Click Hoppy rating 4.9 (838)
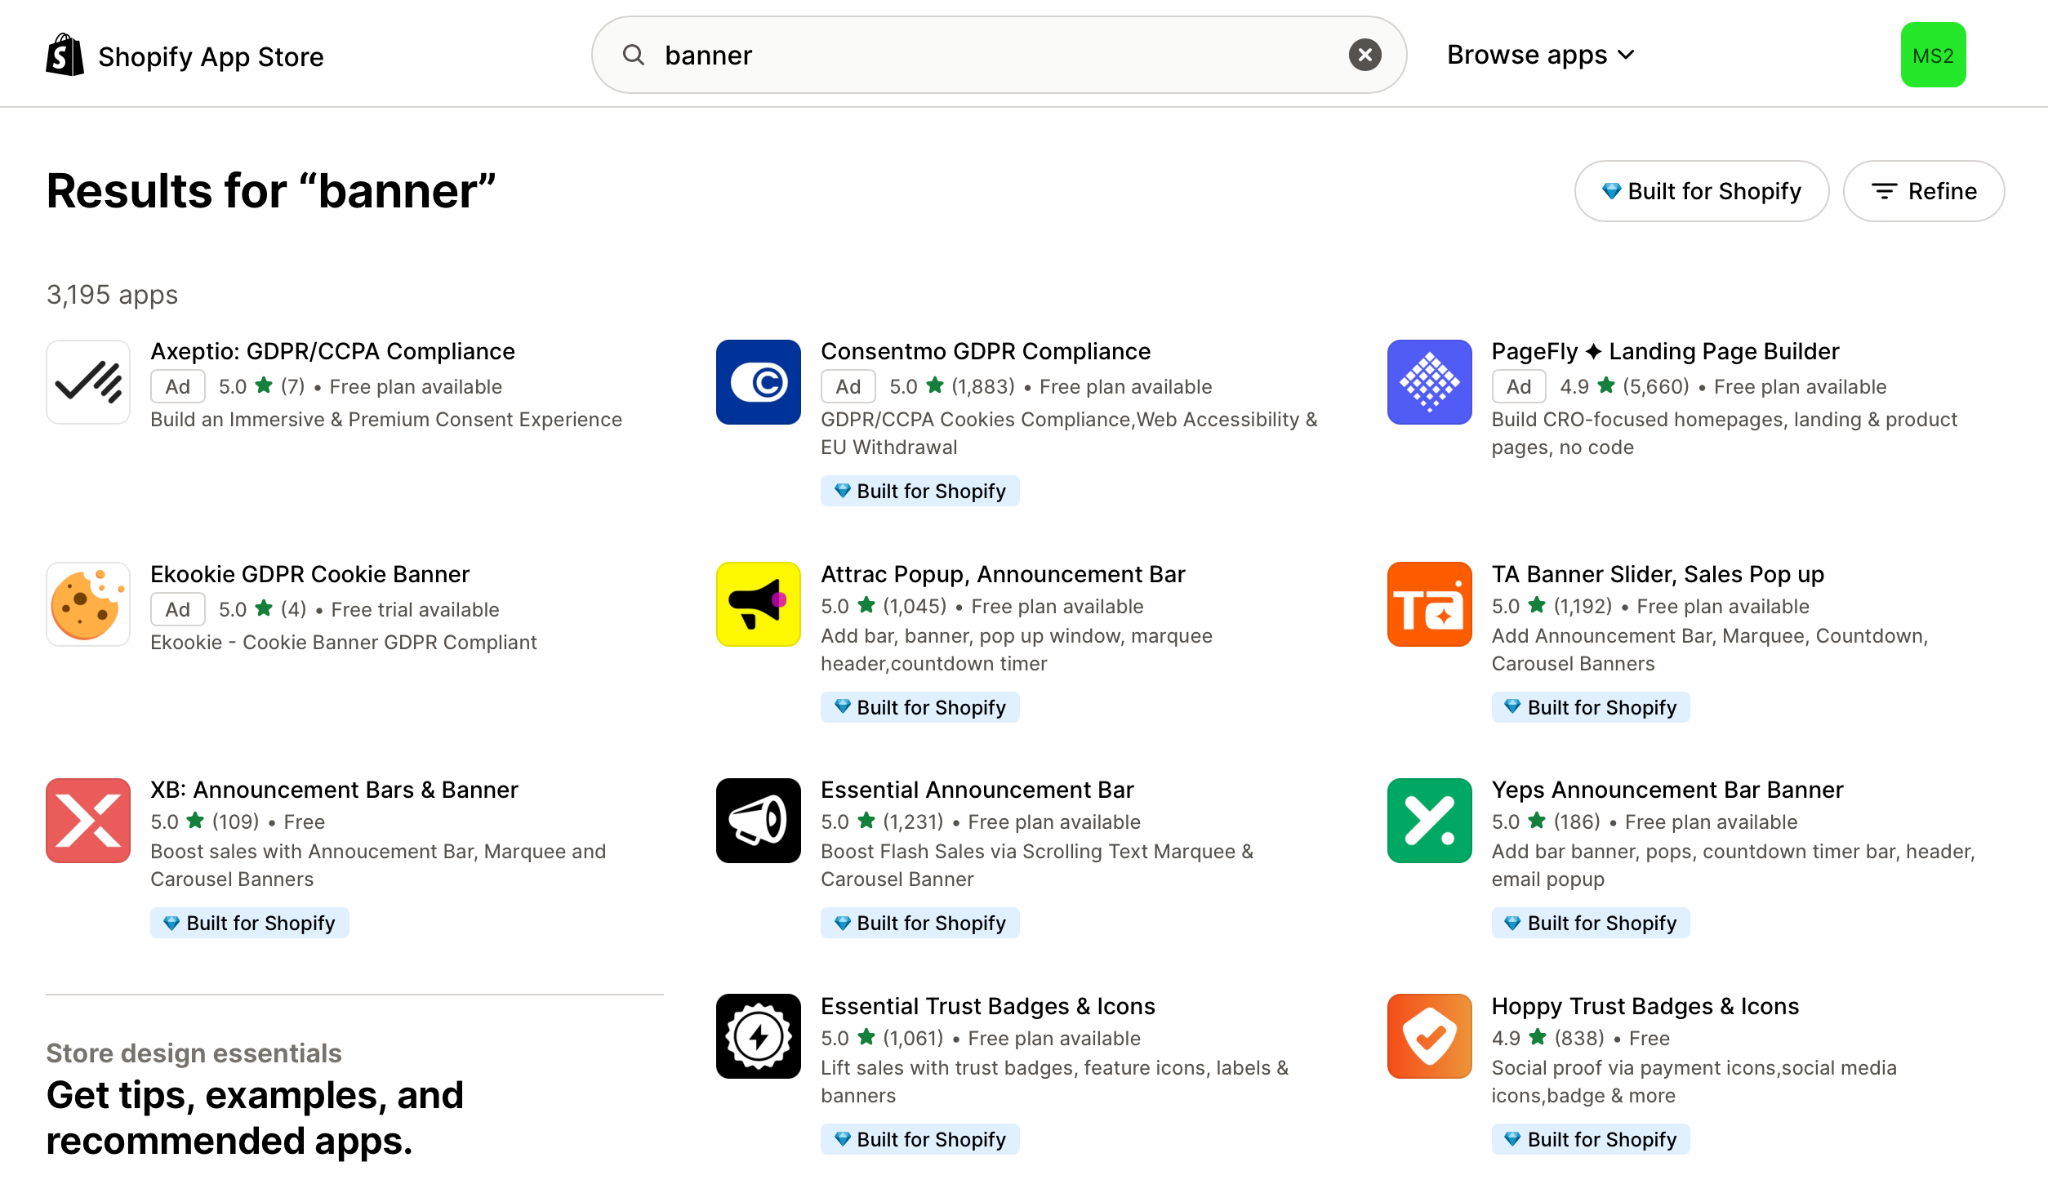 pos(1547,1038)
